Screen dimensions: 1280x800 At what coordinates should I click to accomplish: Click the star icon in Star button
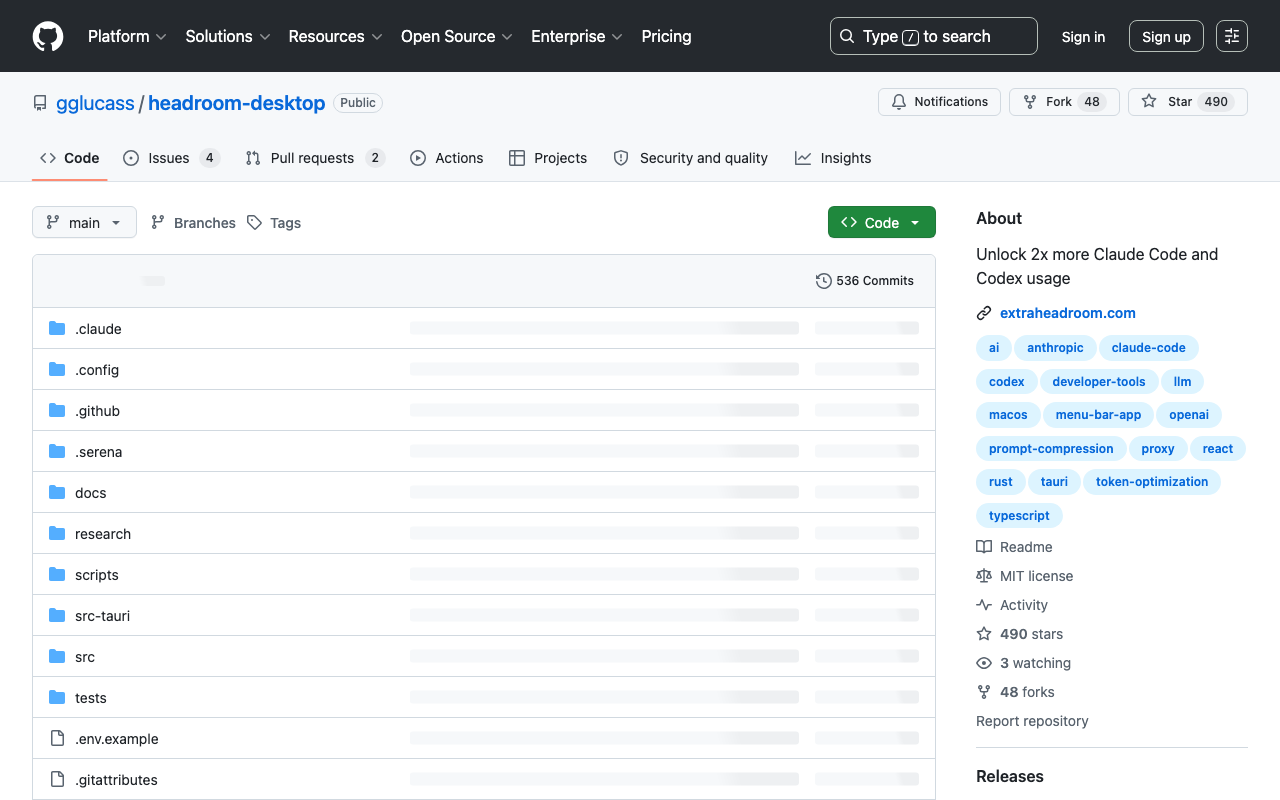1149,102
